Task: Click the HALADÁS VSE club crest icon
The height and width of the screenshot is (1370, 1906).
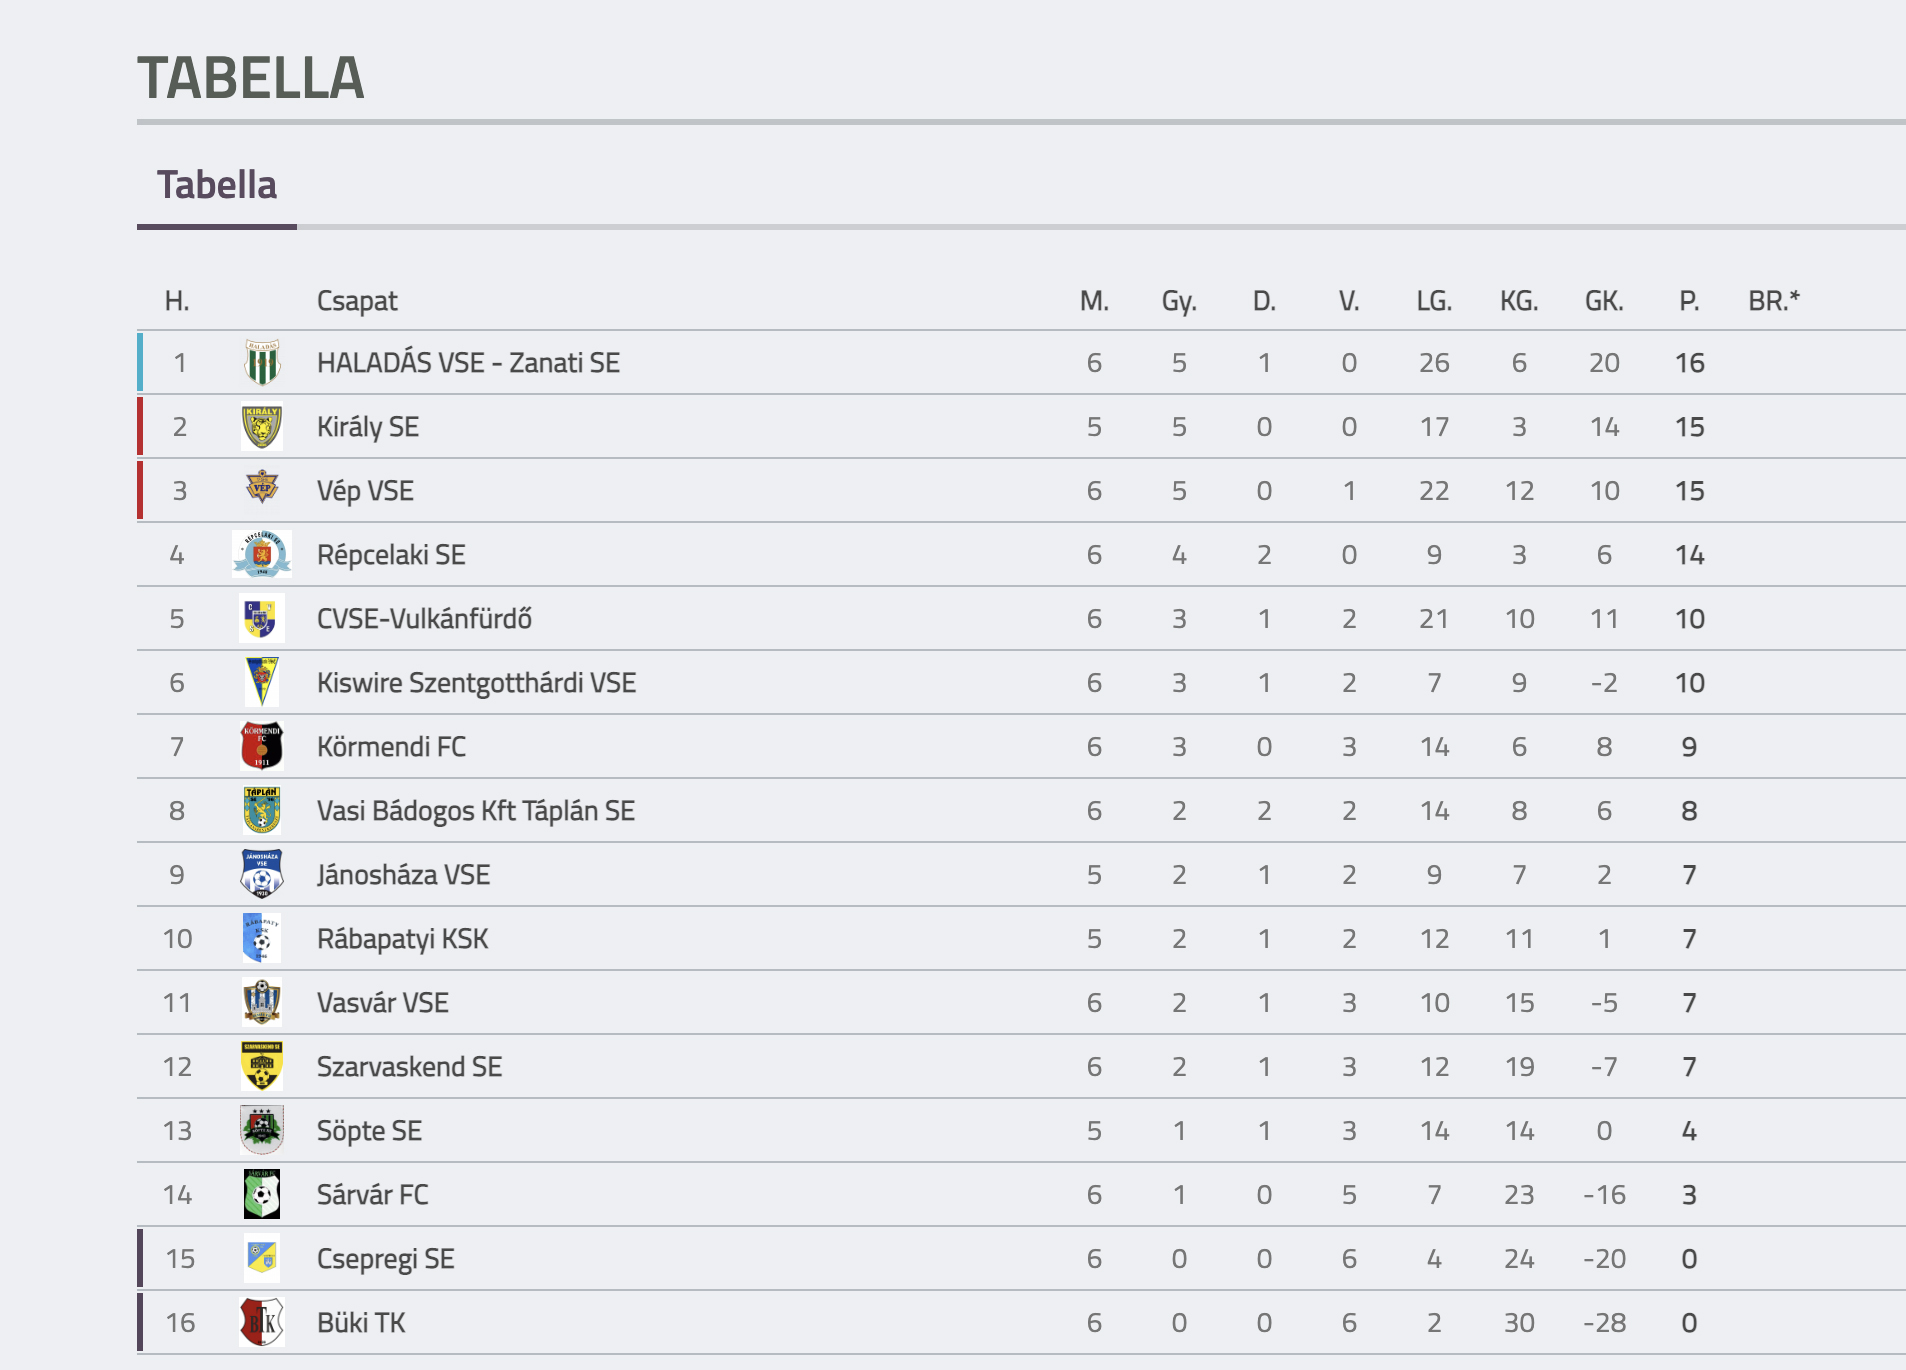Action: (x=262, y=362)
